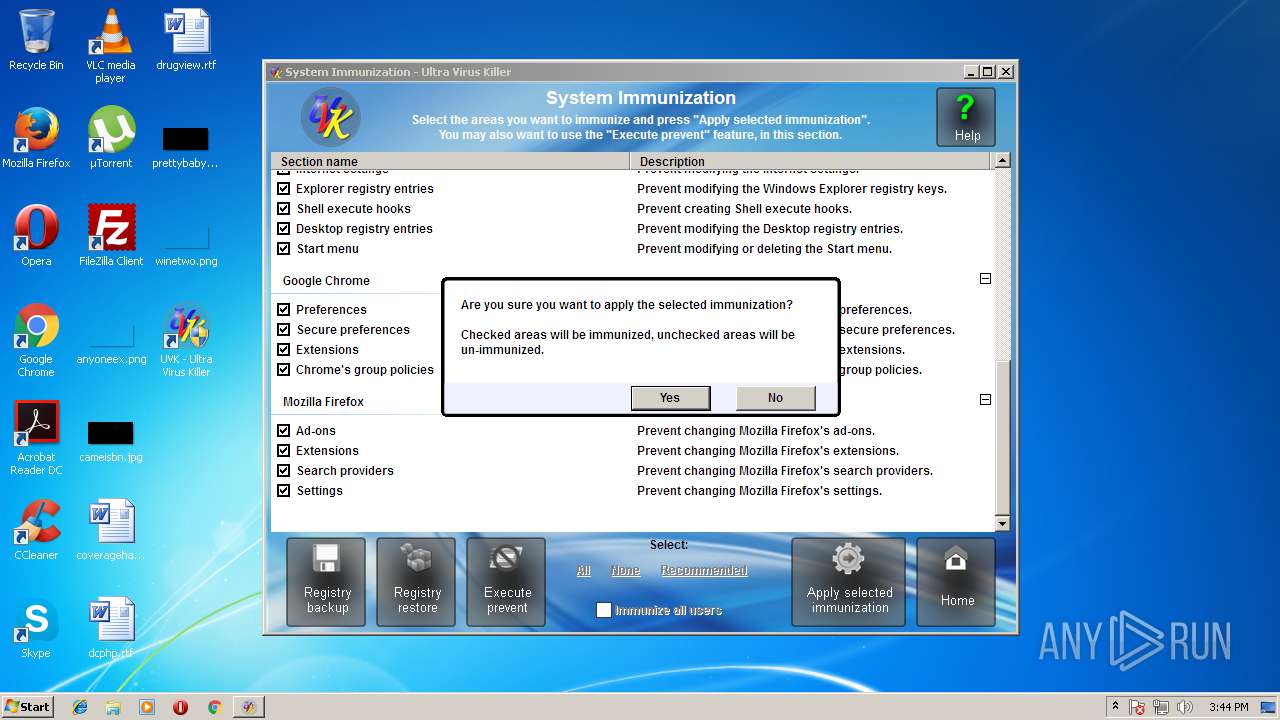Toggle Chrome's group policies checkbox
The image size is (1280, 720).
(283, 369)
